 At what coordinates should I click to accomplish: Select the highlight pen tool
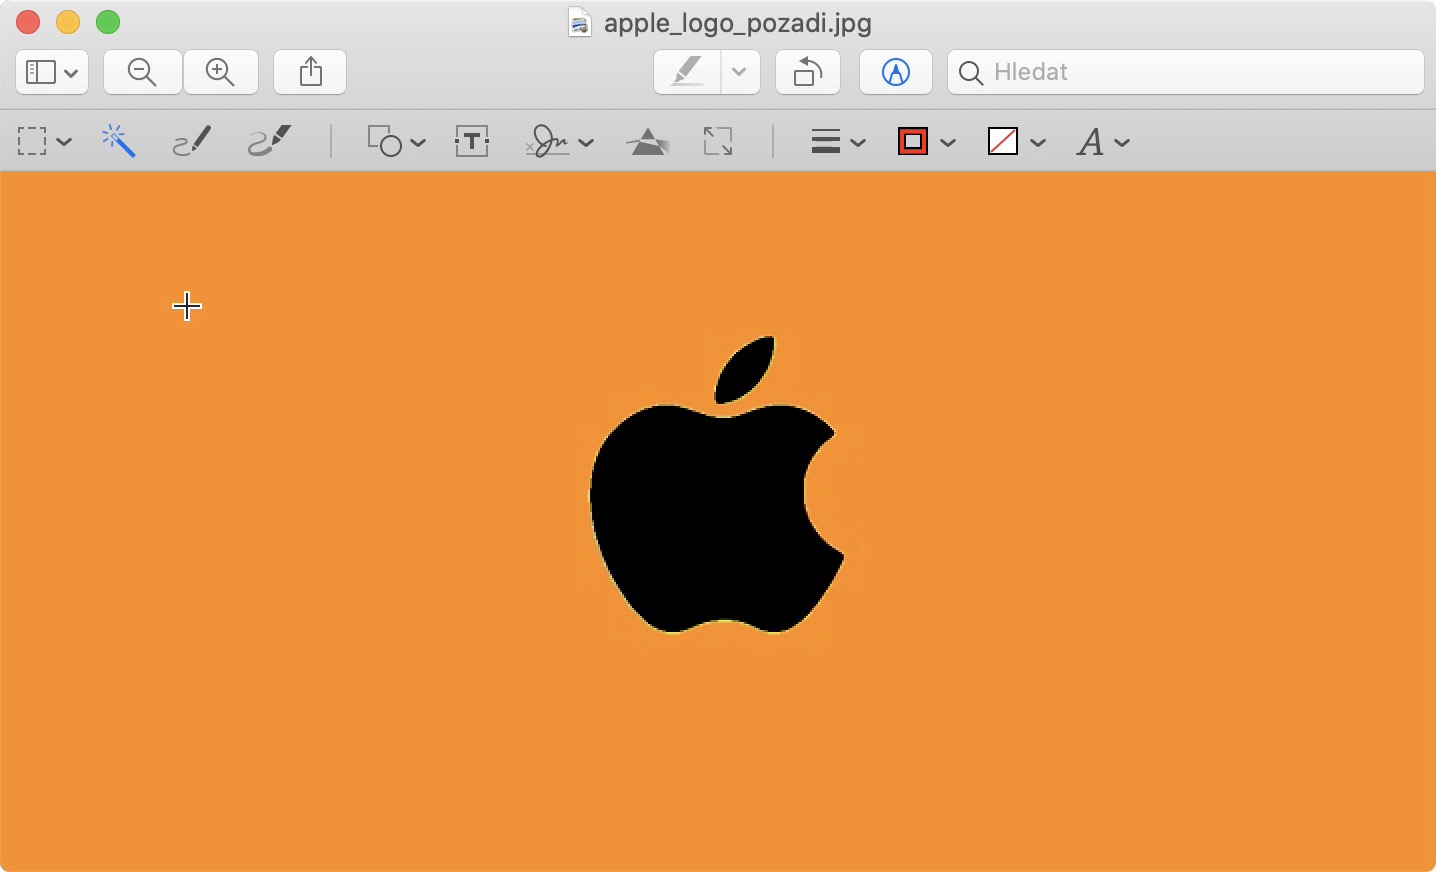coord(688,72)
